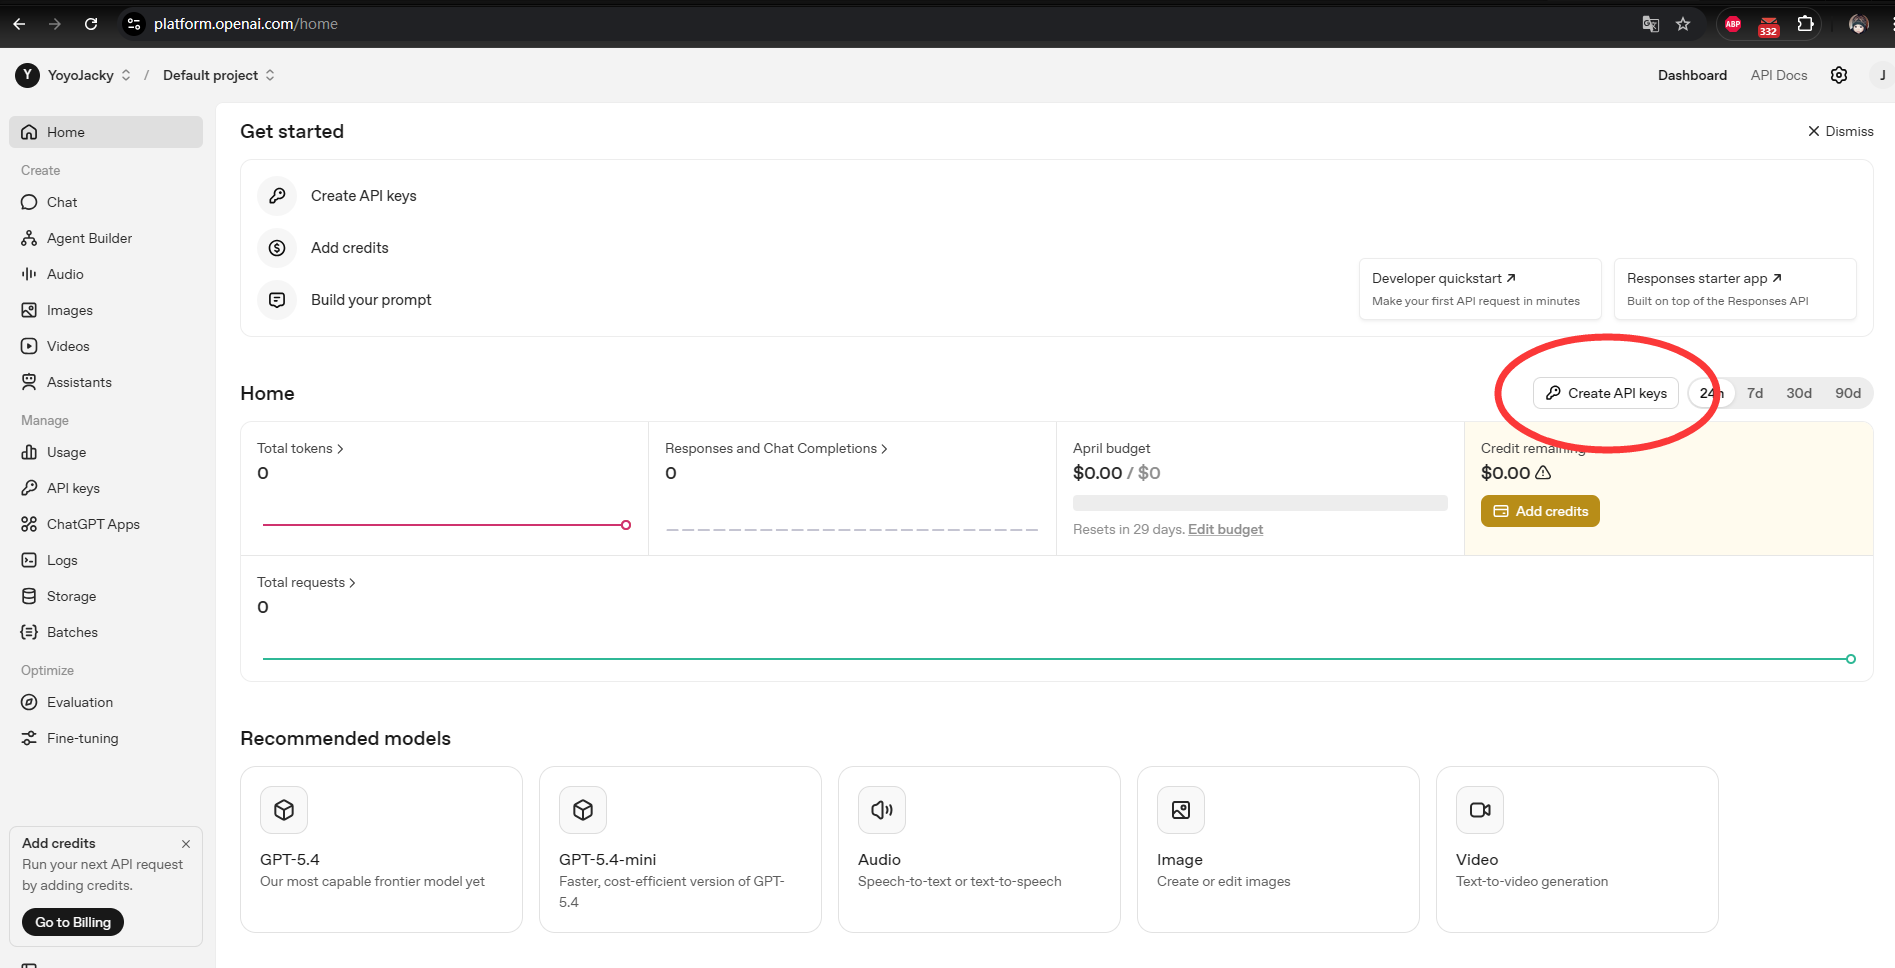Open Total requests details
The height and width of the screenshot is (968, 1895).
tap(306, 582)
